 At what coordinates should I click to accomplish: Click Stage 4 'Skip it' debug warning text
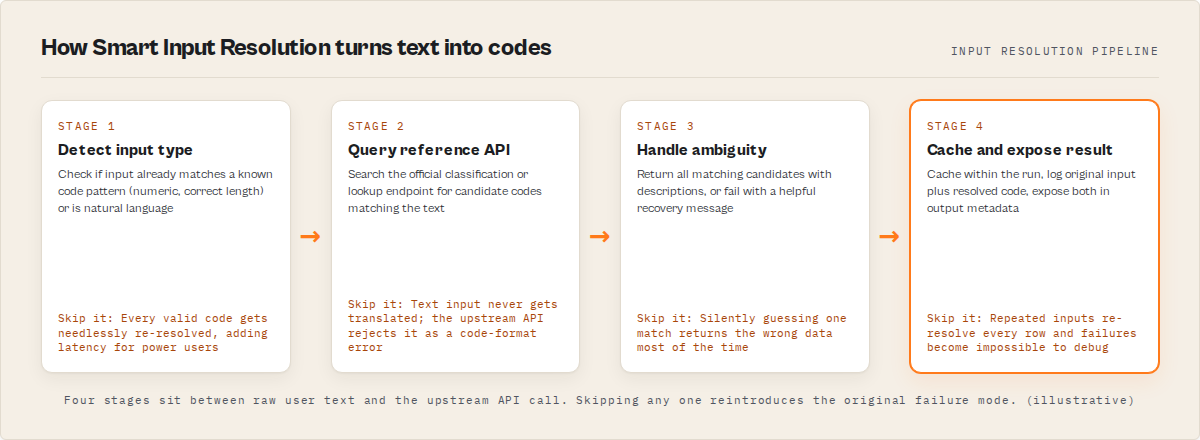pos(1032,333)
